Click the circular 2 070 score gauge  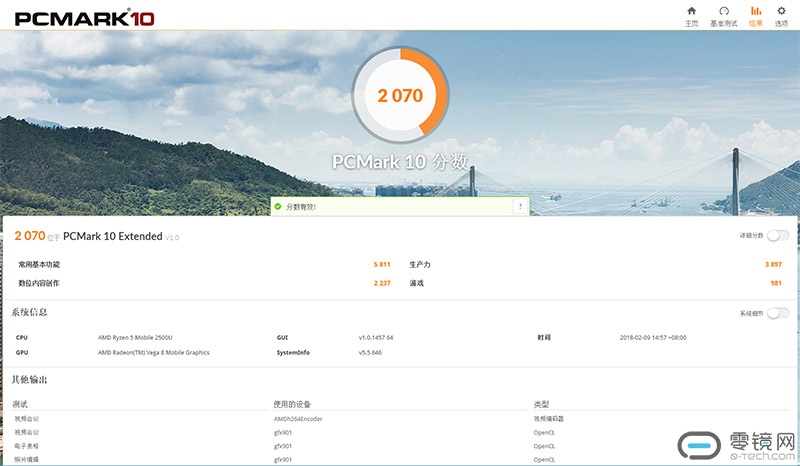point(400,95)
